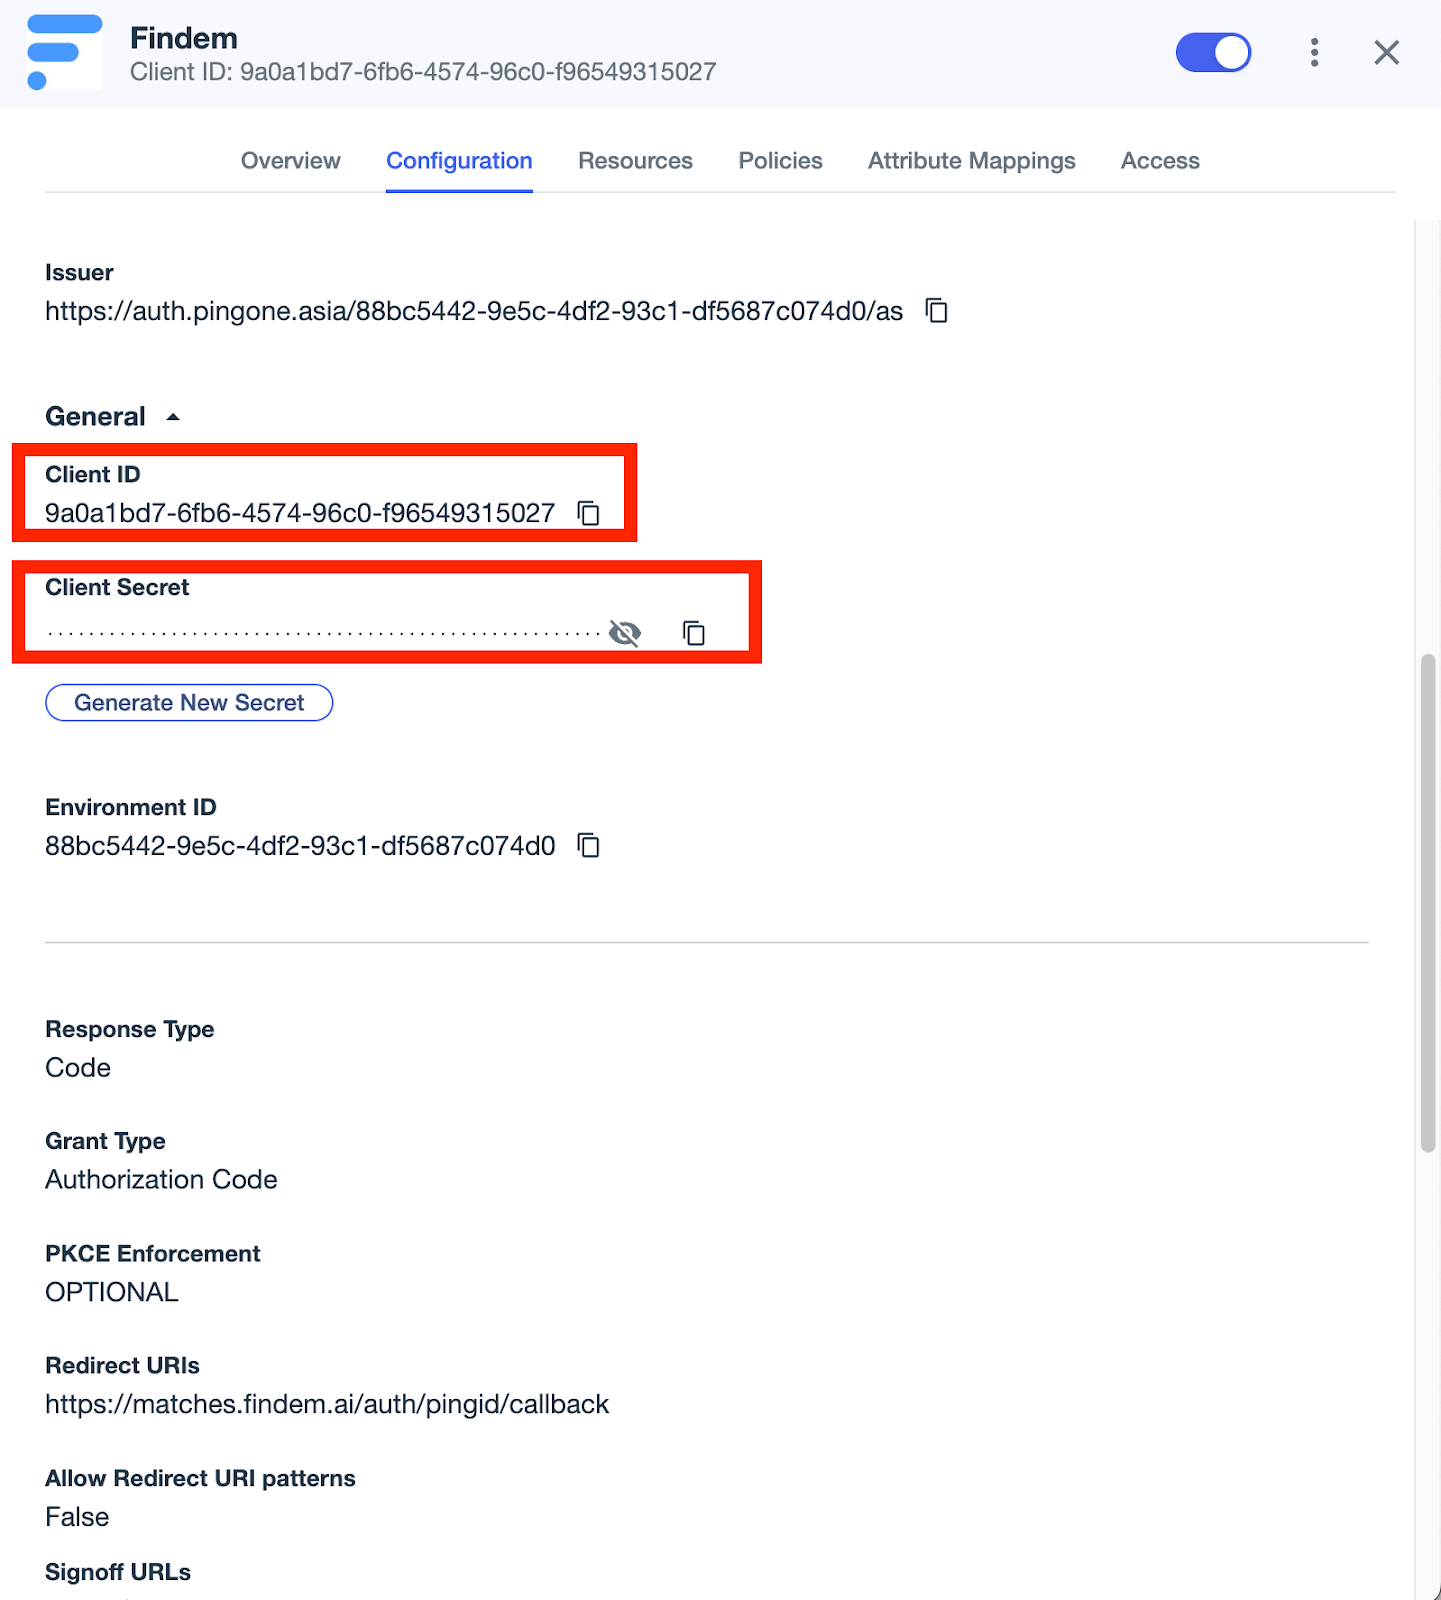Reveal the hidden Client Secret

625,633
